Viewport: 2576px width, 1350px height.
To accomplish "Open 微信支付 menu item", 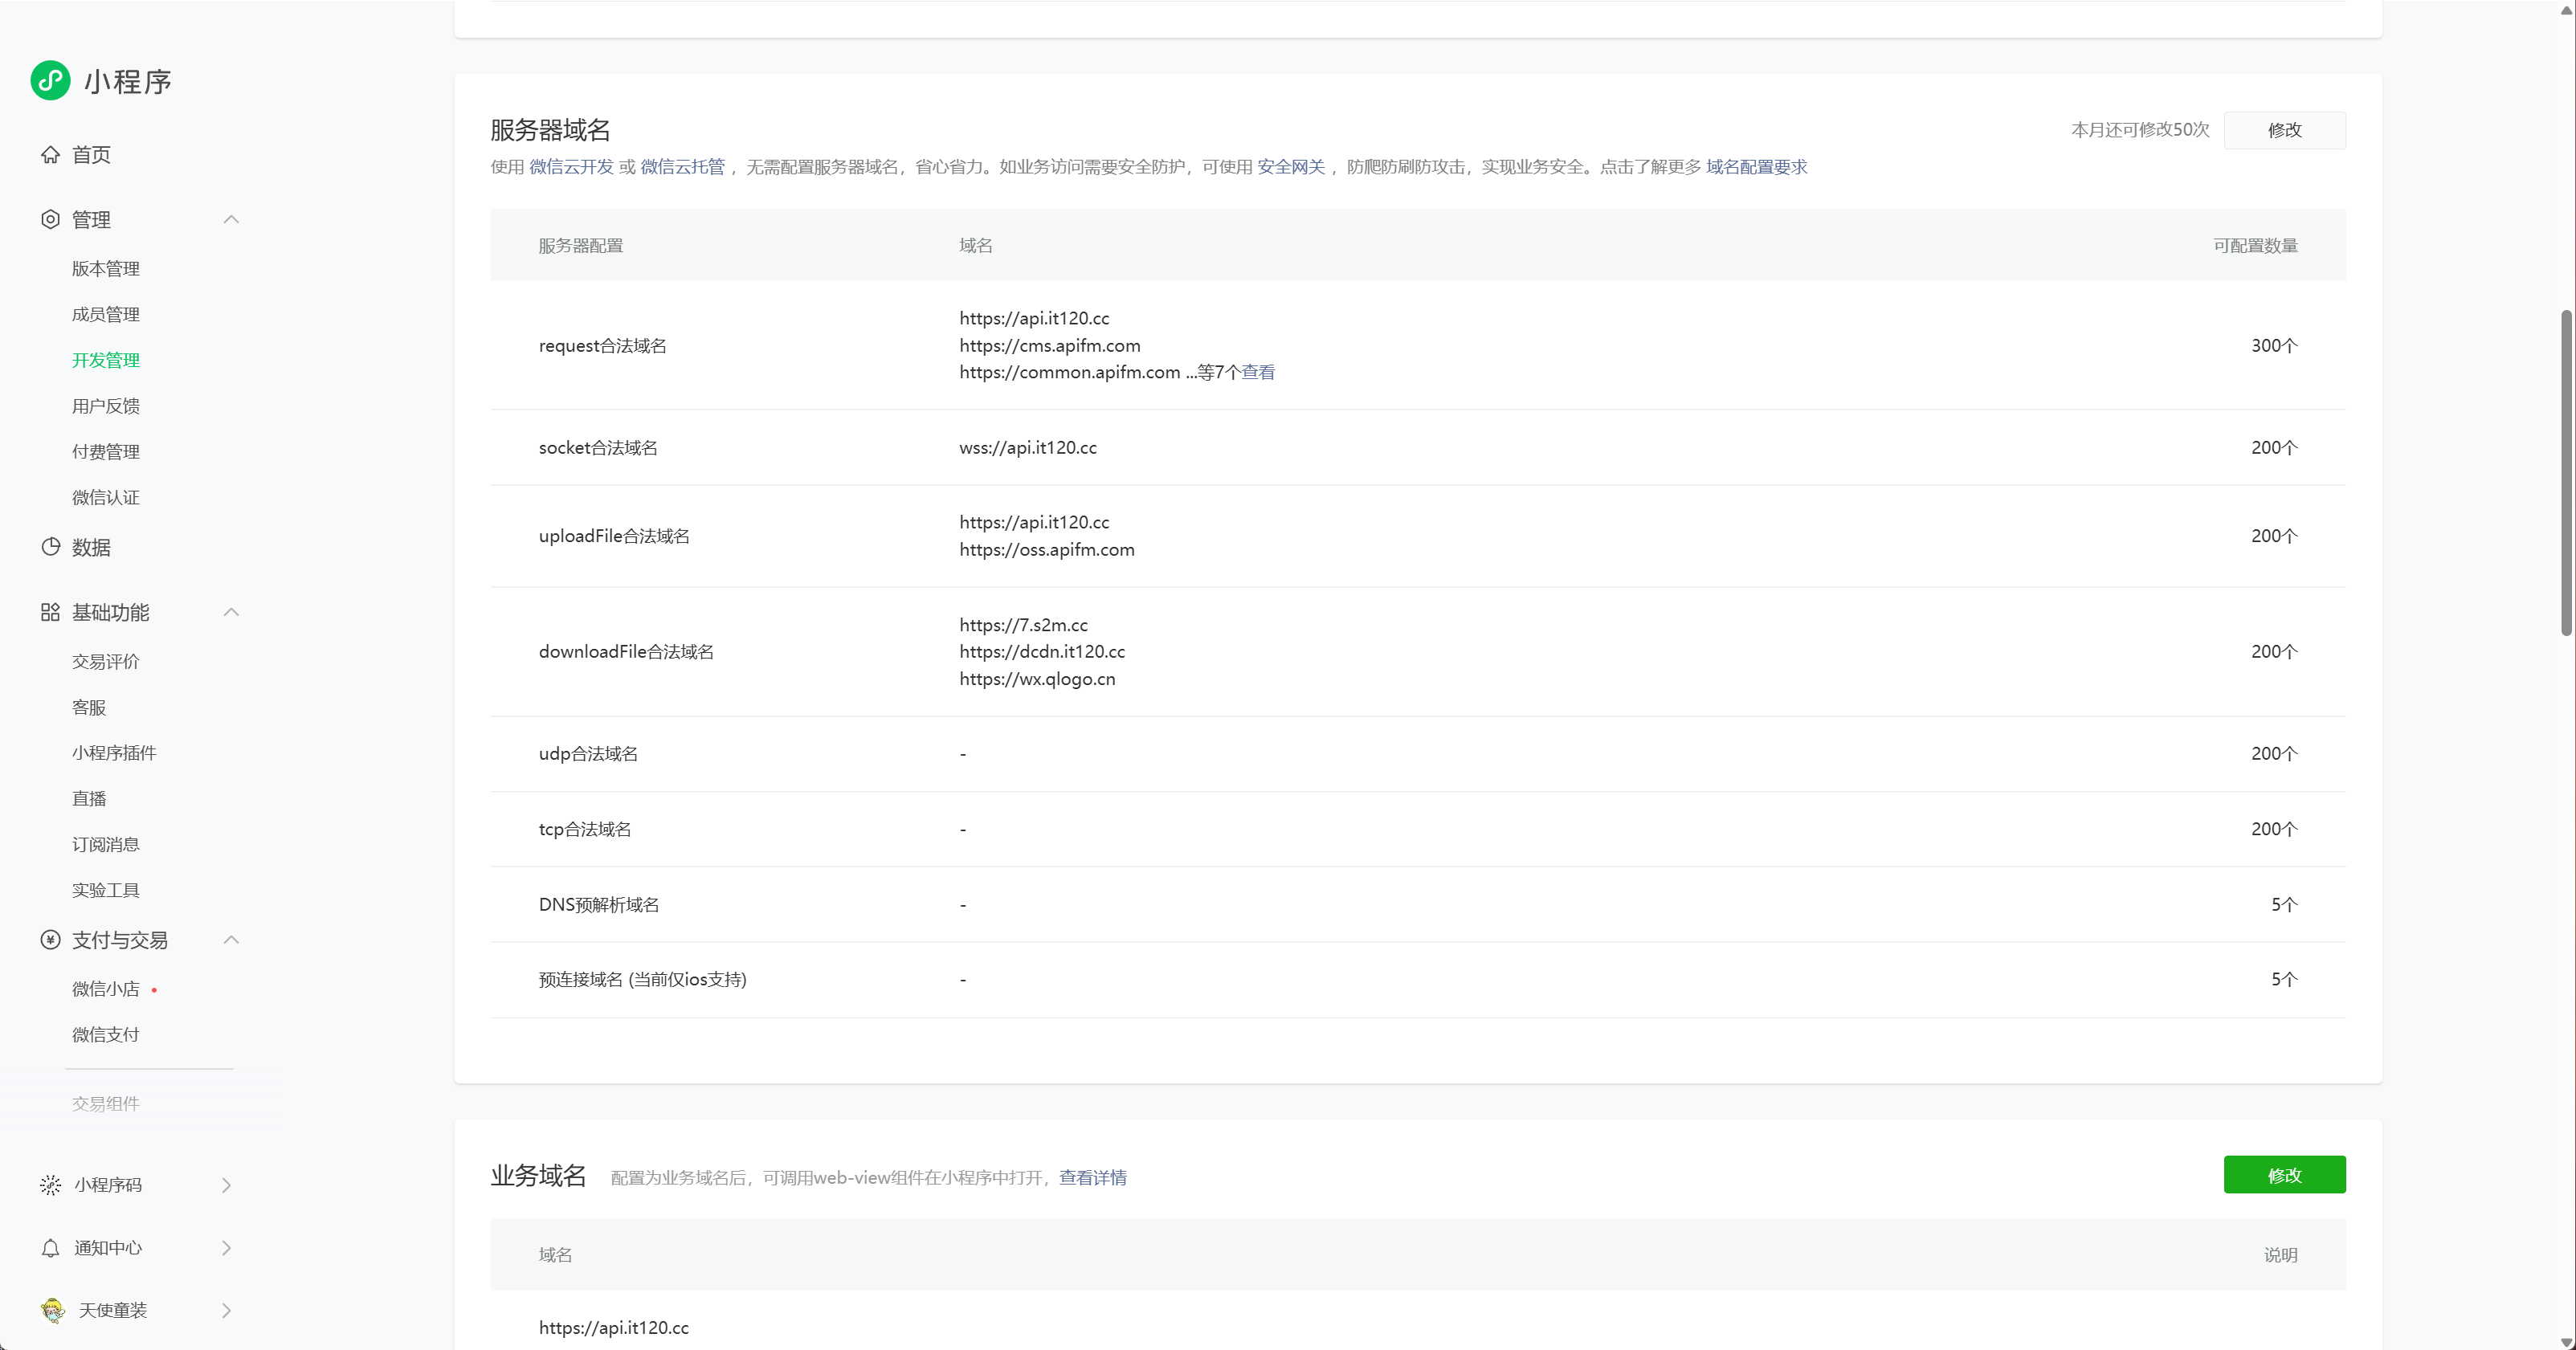I will click(106, 1035).
